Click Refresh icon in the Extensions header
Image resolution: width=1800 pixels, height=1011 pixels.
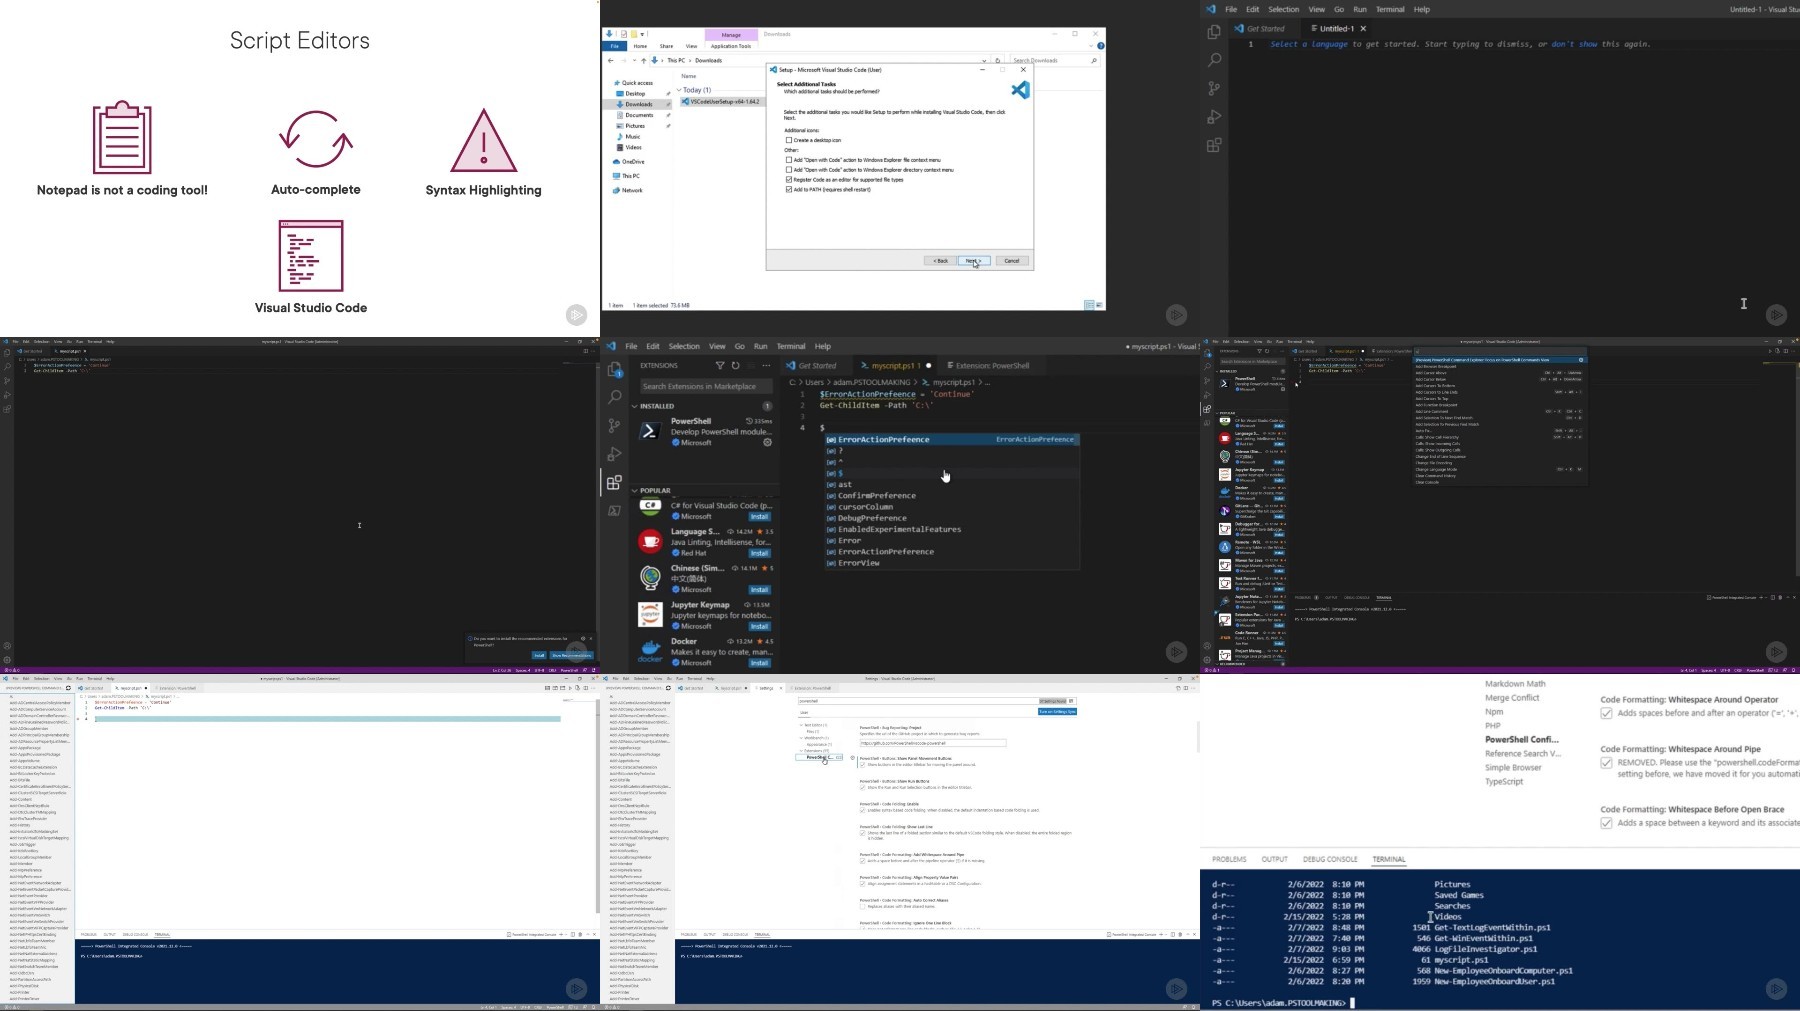click(735, 366)
